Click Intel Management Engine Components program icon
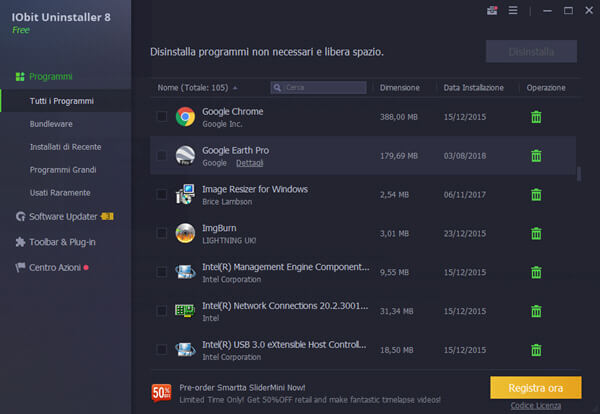Screen dimensions: 600x414 click(185, 272)
